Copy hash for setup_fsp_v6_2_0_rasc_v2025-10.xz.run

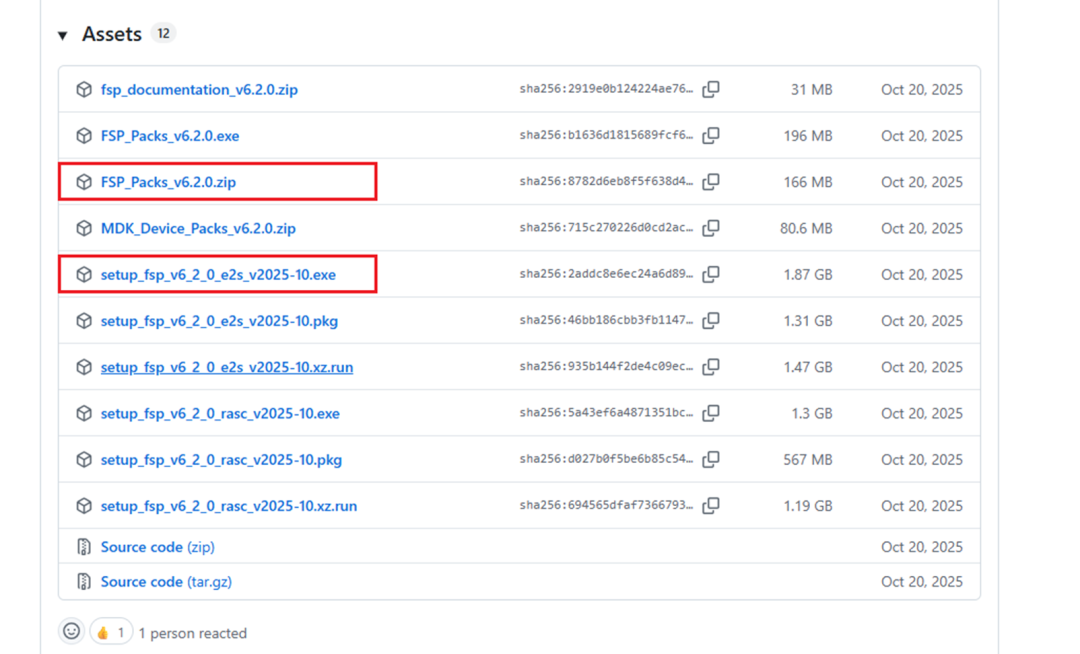tap(711, 506)
